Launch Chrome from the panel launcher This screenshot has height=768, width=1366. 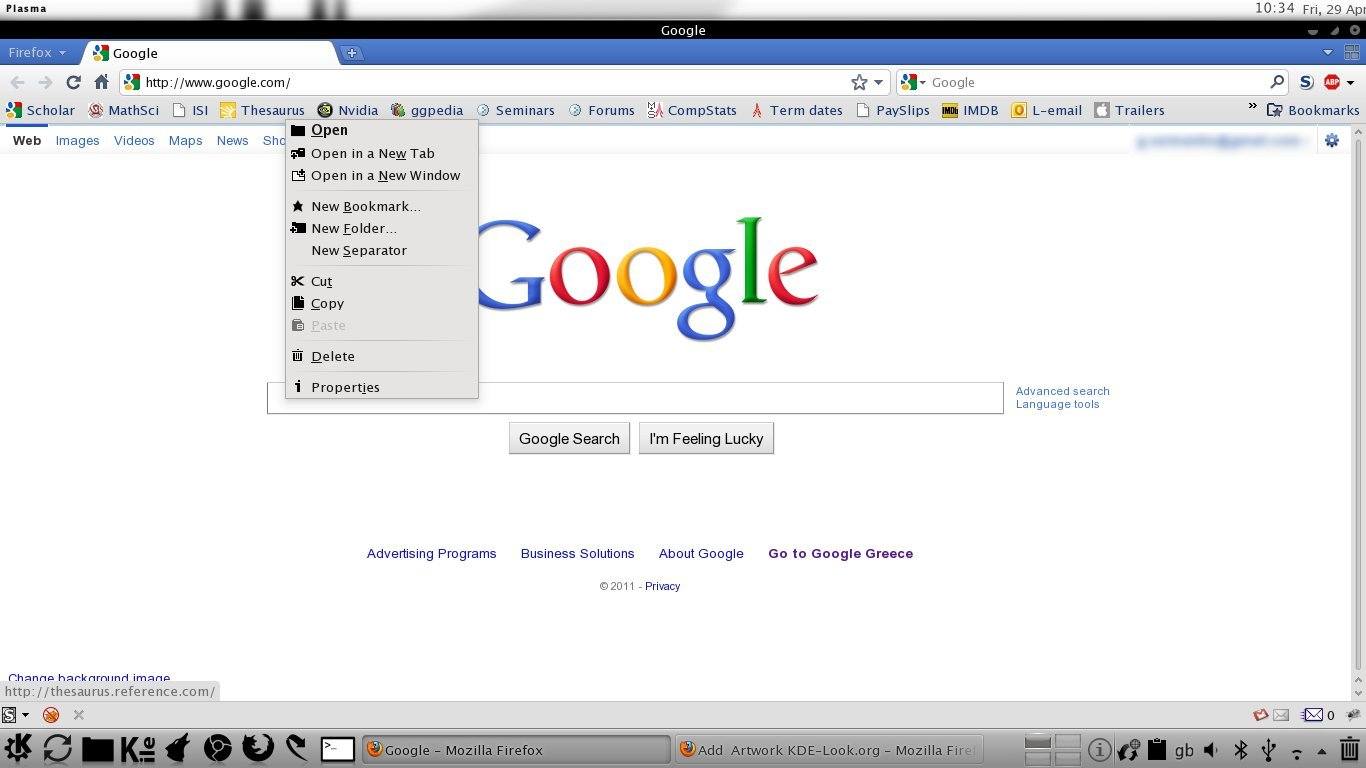(x=217, y=748)
